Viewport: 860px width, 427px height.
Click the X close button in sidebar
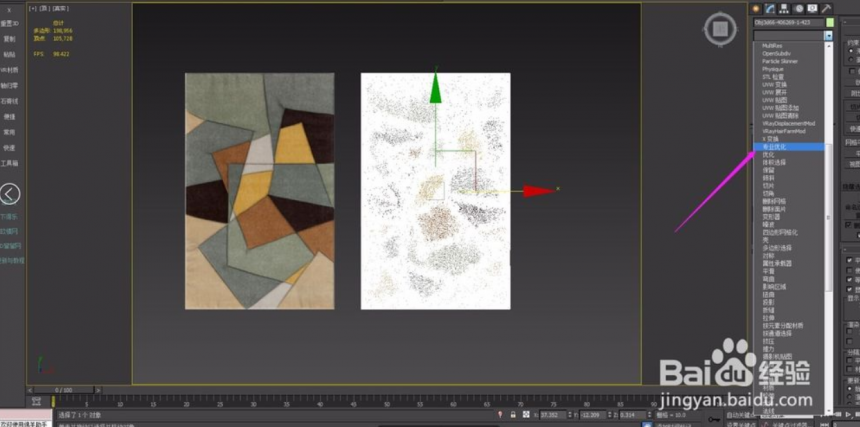tap(9, 10)
